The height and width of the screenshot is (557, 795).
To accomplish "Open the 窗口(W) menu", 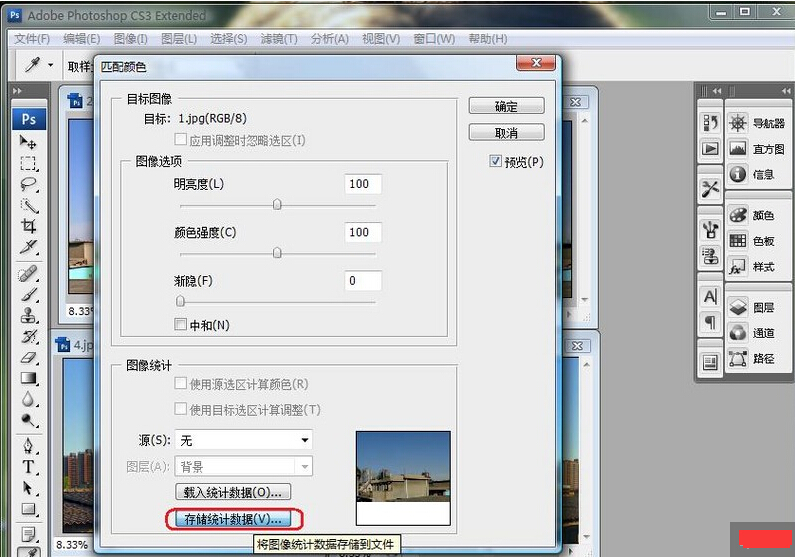I will click(434, 39).
